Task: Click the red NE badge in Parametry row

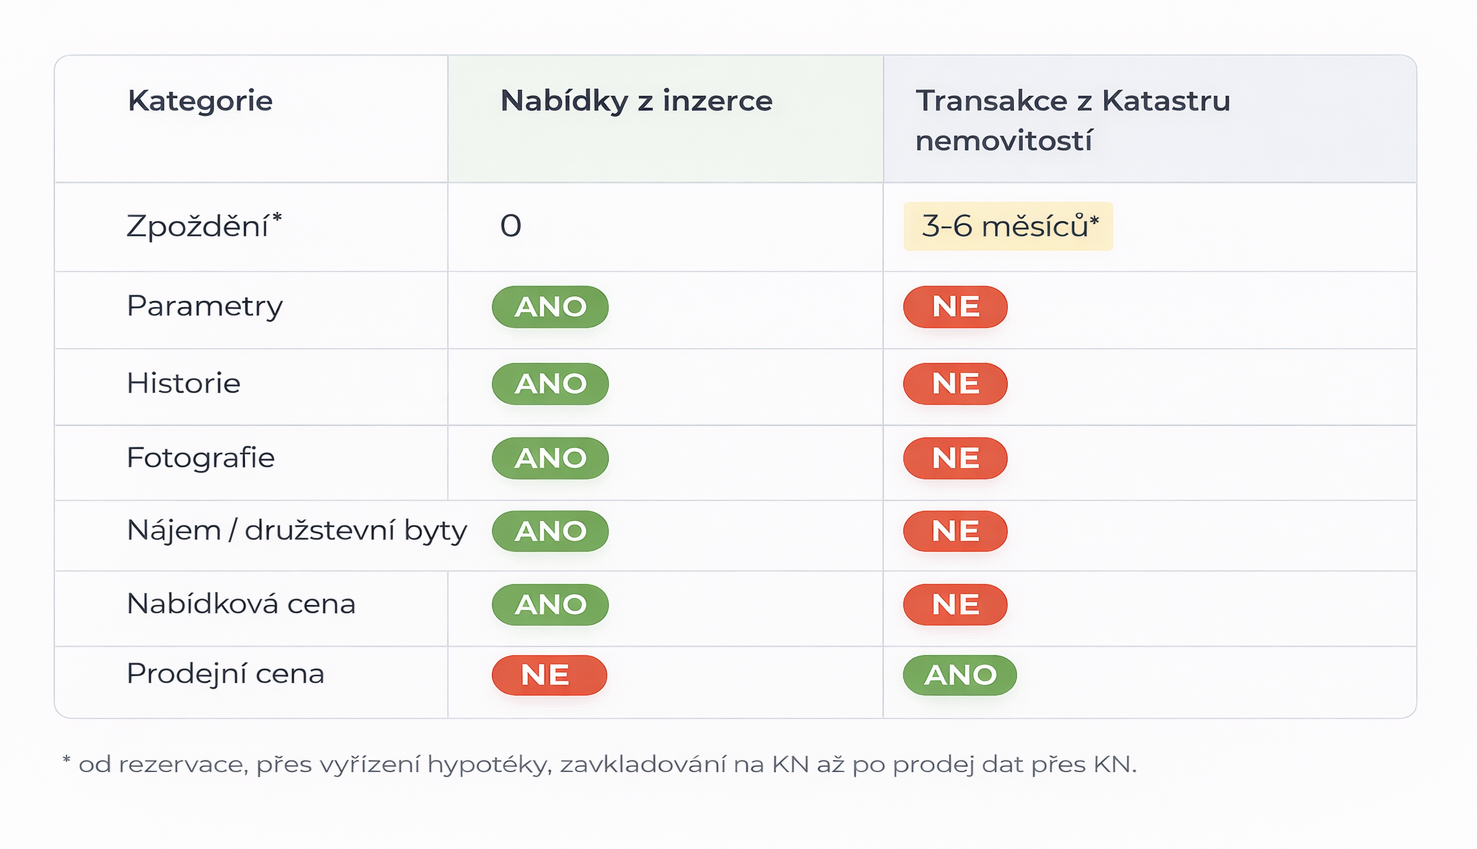Action: click(x=955, y=307)
